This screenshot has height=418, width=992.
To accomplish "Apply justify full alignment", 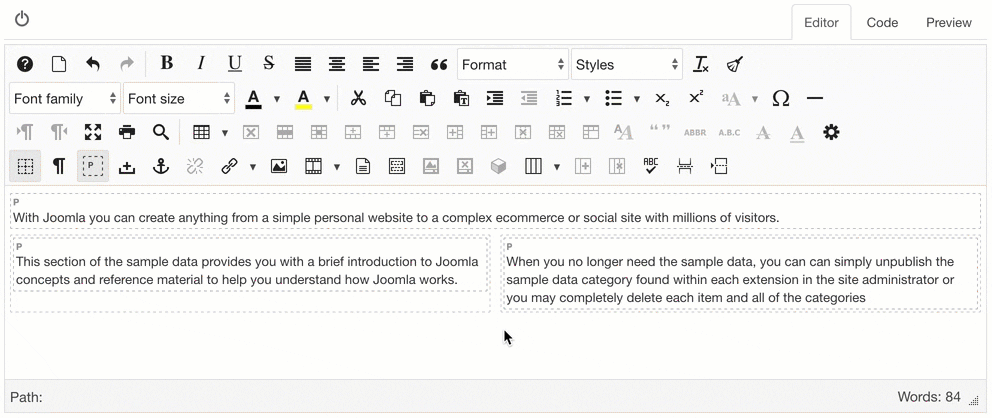I will coord(303,64).
